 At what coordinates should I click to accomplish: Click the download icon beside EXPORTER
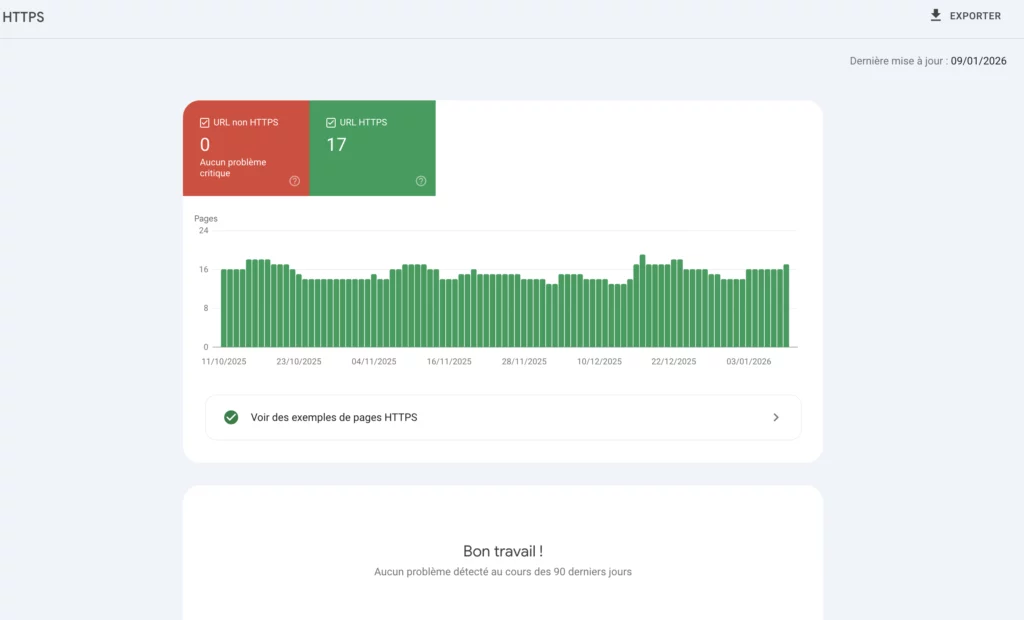(x=935, y=15)
